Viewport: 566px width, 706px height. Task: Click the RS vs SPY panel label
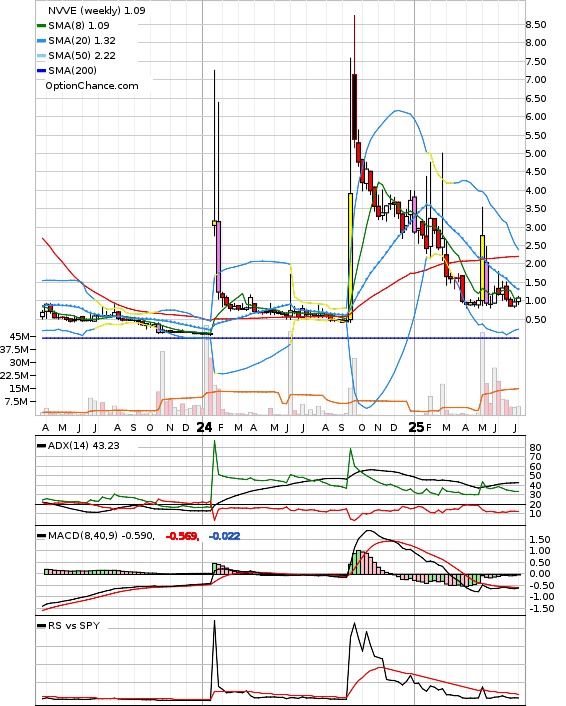click(74, 626)
